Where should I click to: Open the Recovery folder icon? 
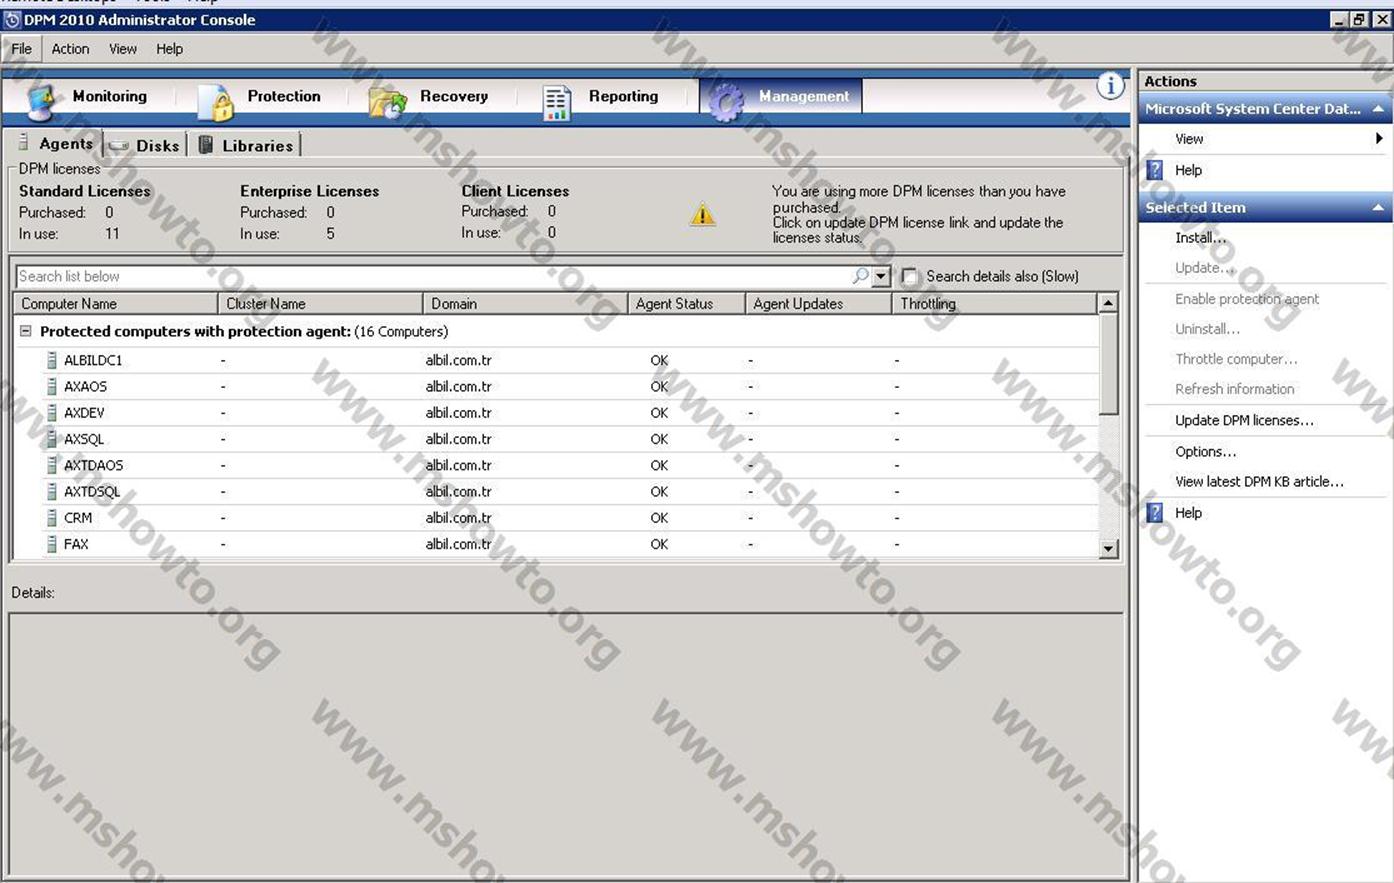pos(388,102)
